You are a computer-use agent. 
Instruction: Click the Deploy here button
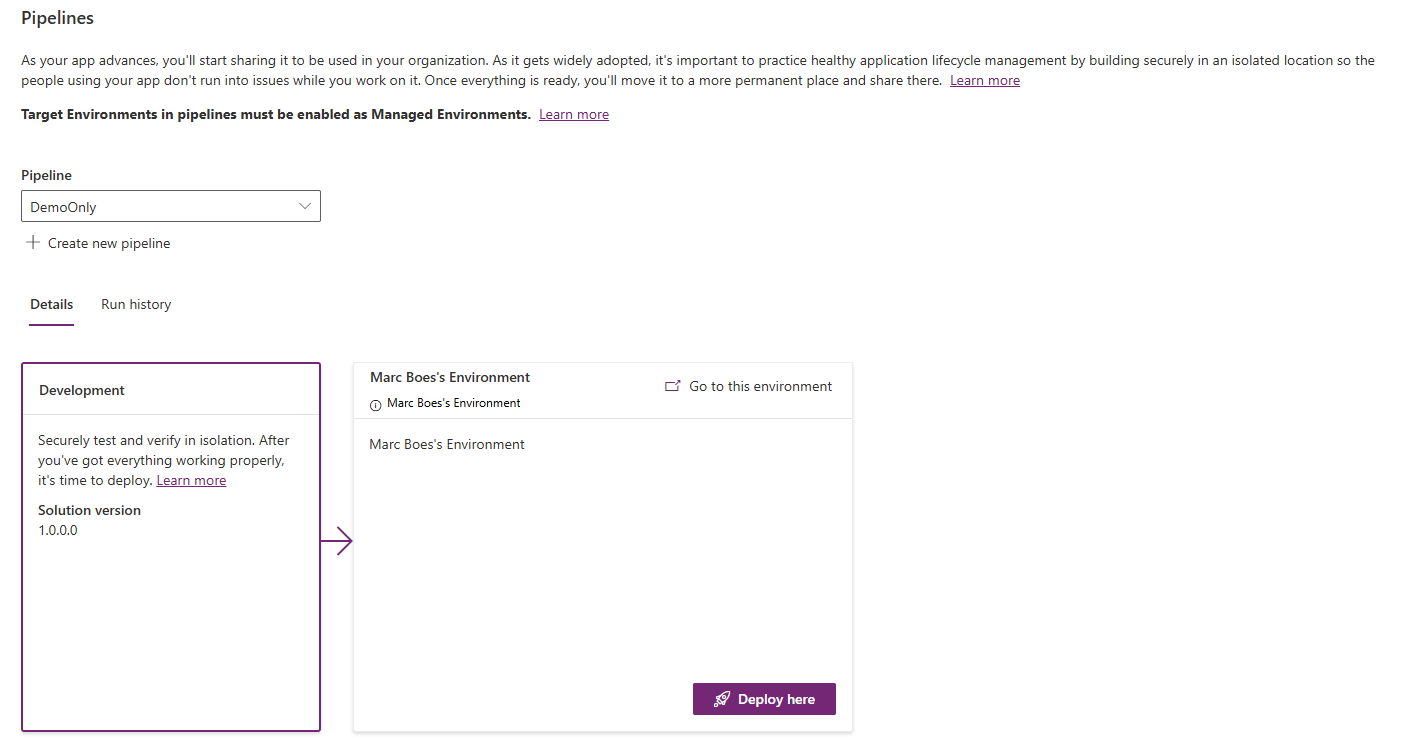coord(764,699)
